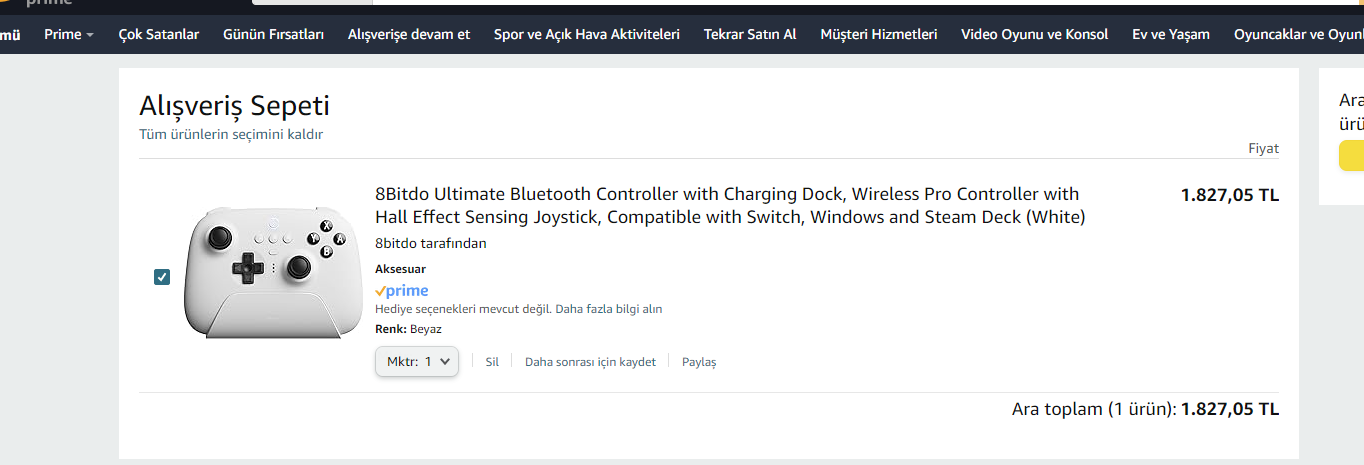The width and height of the screenshot is (1364, 465).
Task: Open Günün Fırsatları menu item
Action: point(273,34)
